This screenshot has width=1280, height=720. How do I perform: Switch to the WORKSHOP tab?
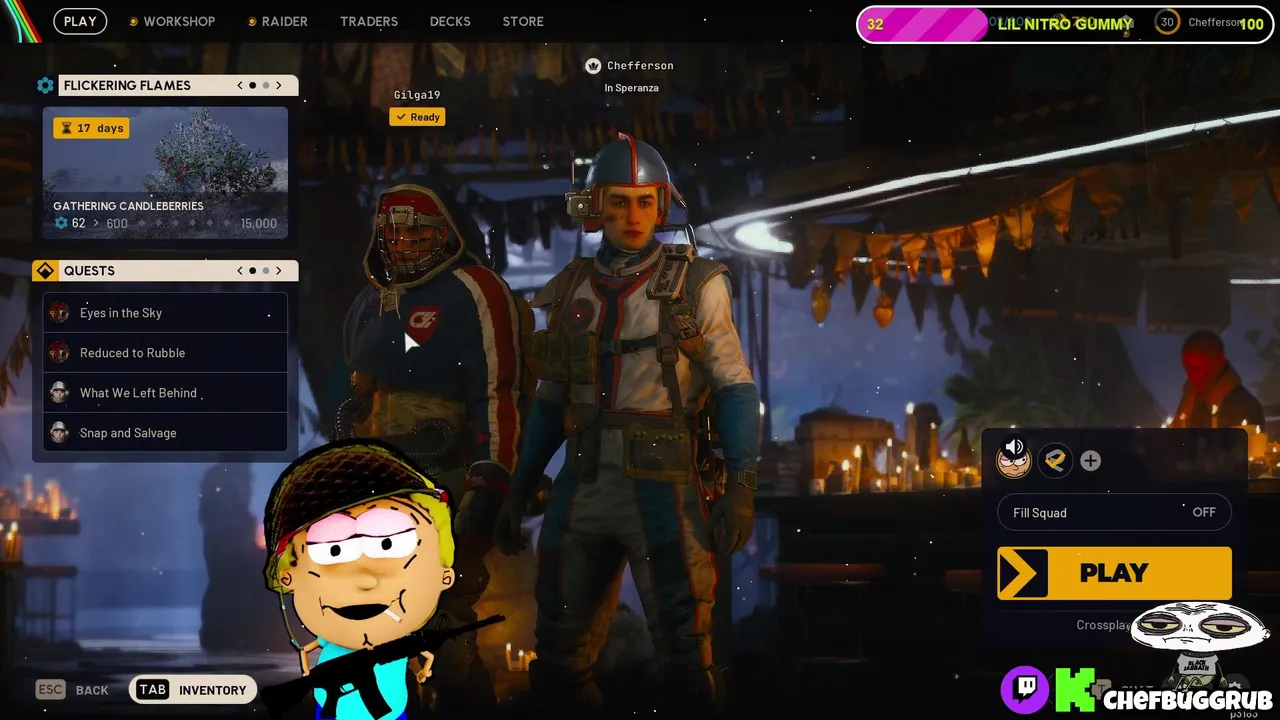(x=179, y=21)
